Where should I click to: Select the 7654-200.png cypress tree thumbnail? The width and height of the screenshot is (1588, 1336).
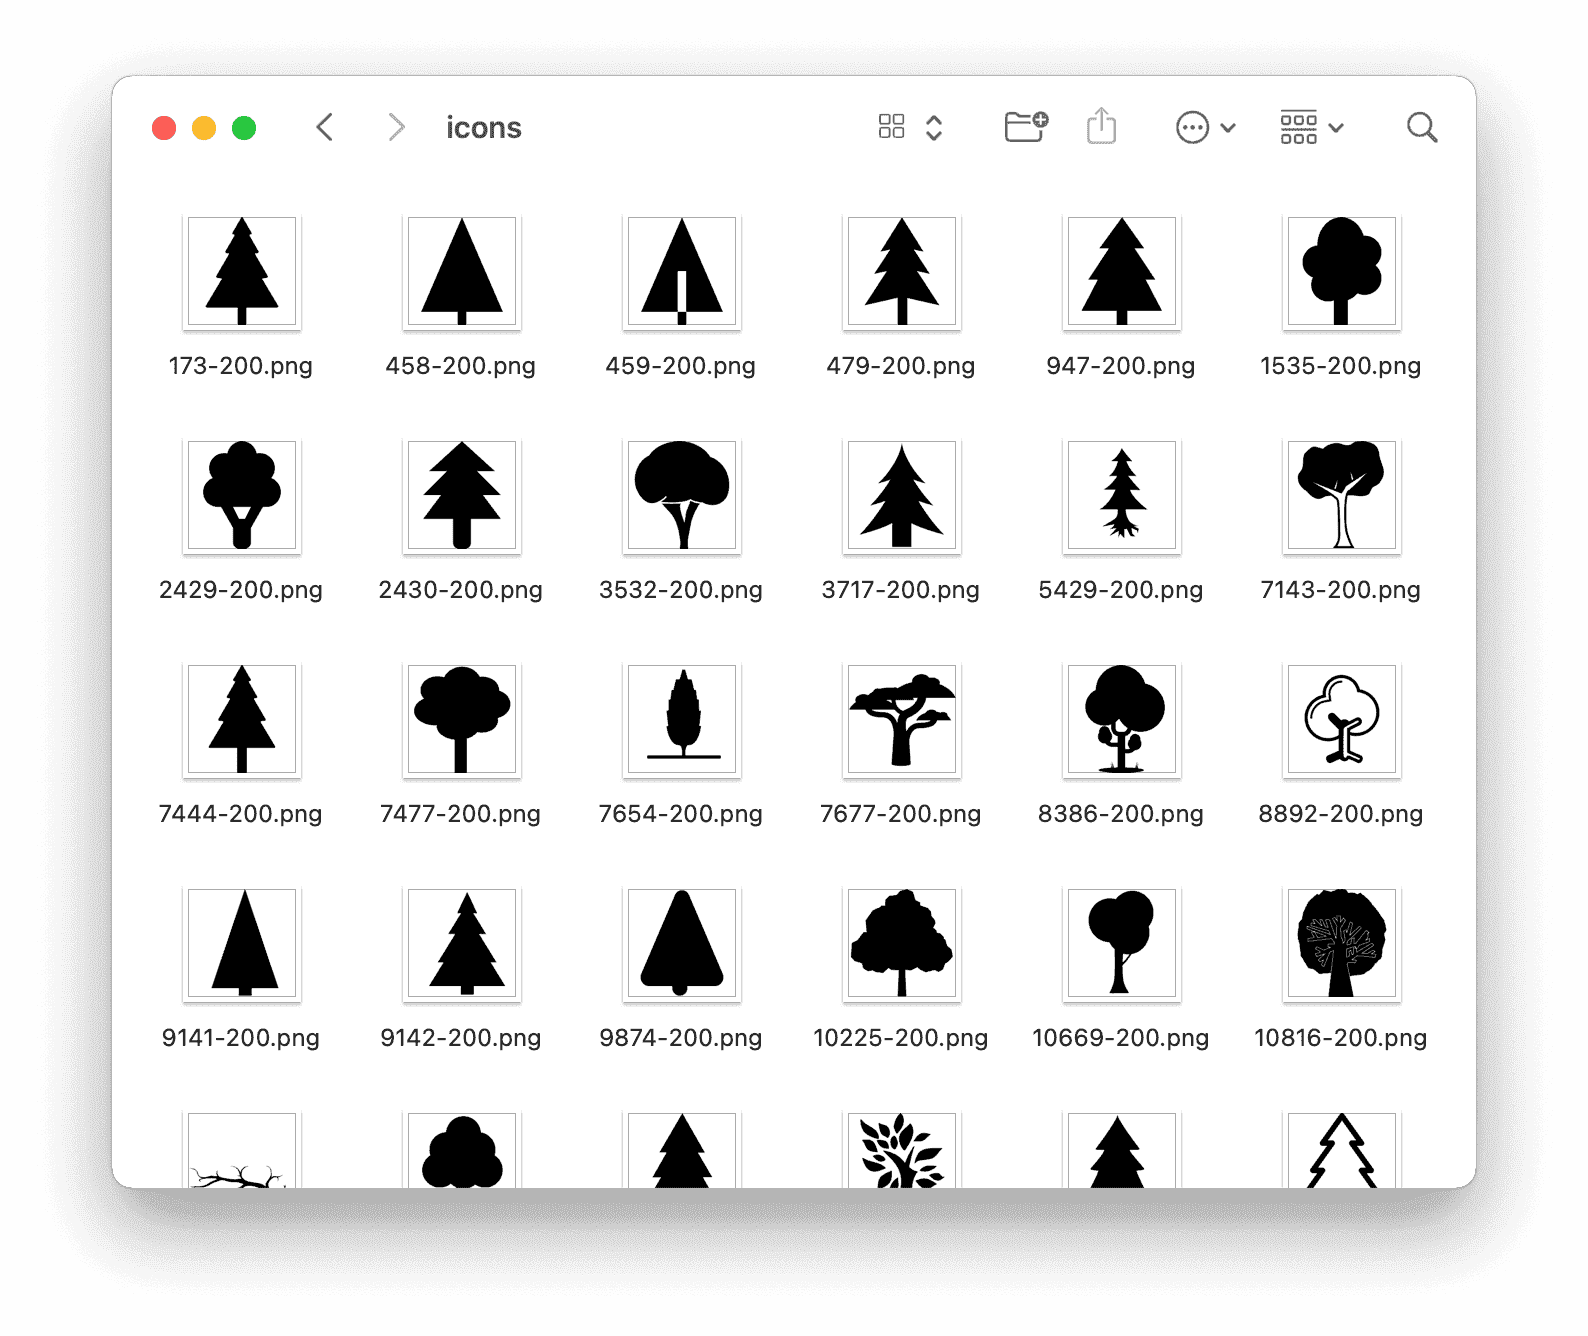click(682, 720)
